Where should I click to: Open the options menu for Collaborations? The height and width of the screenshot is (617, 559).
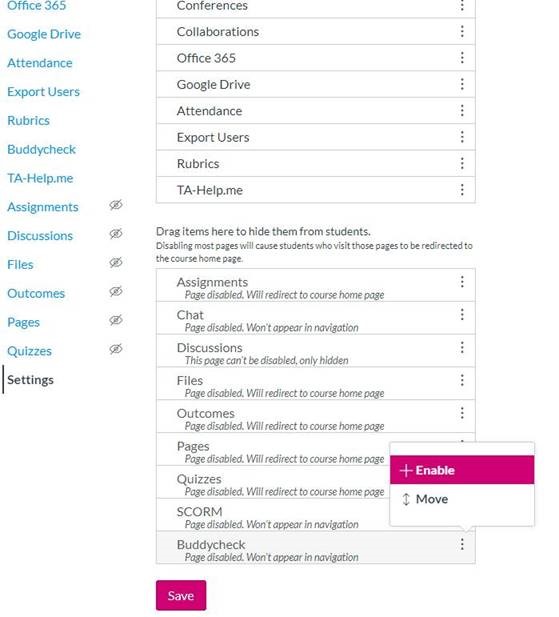[462, 31]
